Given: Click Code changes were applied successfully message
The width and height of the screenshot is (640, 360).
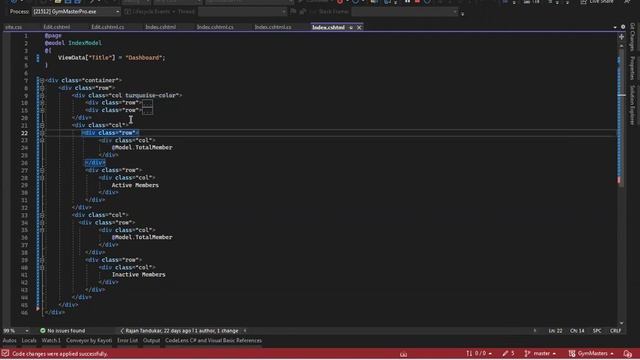Looking at the screenshot, I should [x=60, y=354].
